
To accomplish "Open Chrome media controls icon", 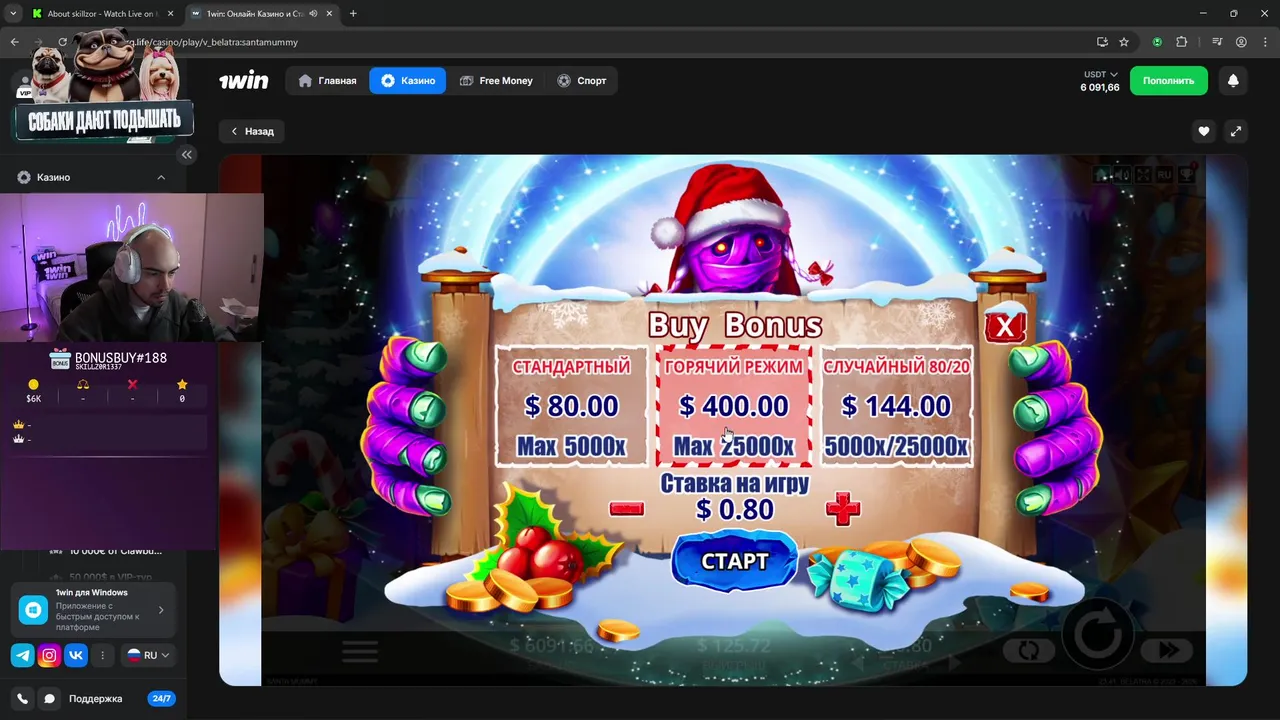I will point(1217,42).
